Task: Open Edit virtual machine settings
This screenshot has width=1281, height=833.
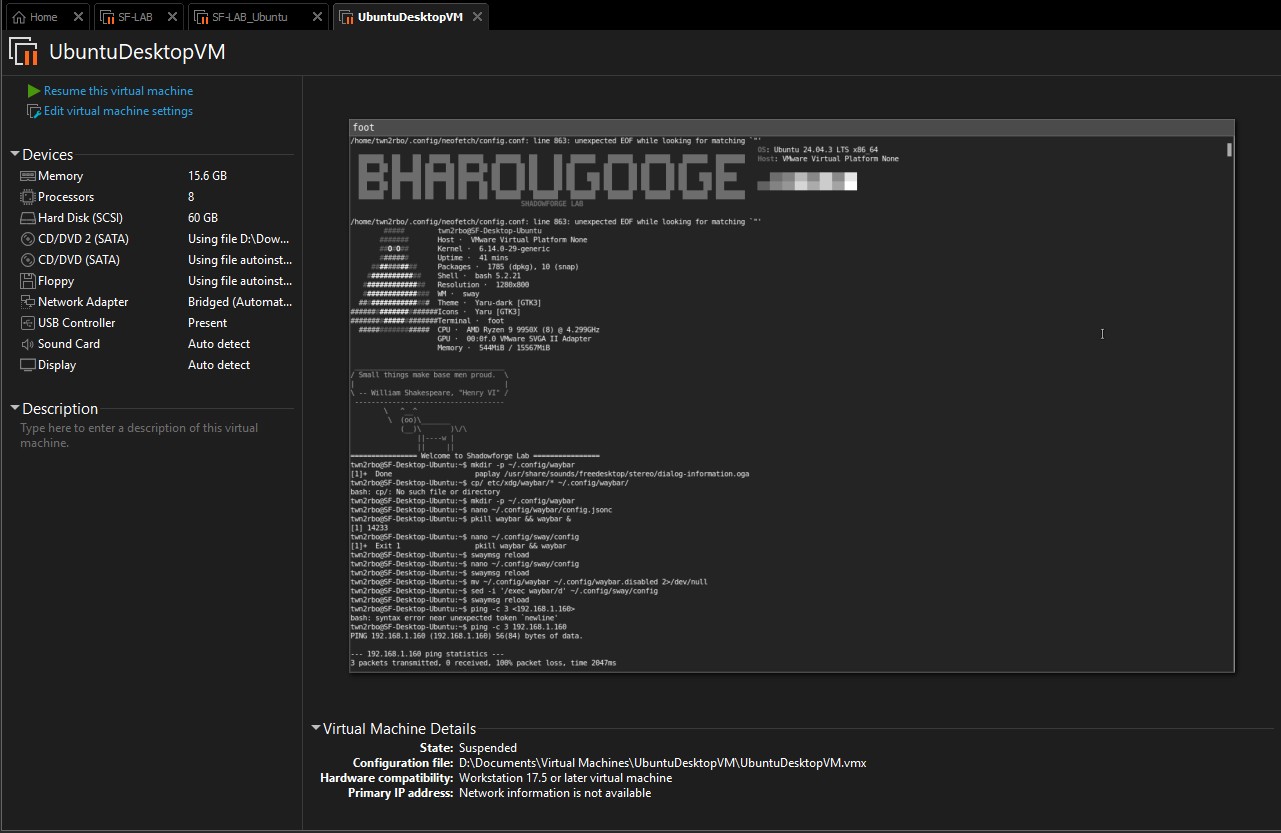Action: pyautogui.click(x=118, y=111)
